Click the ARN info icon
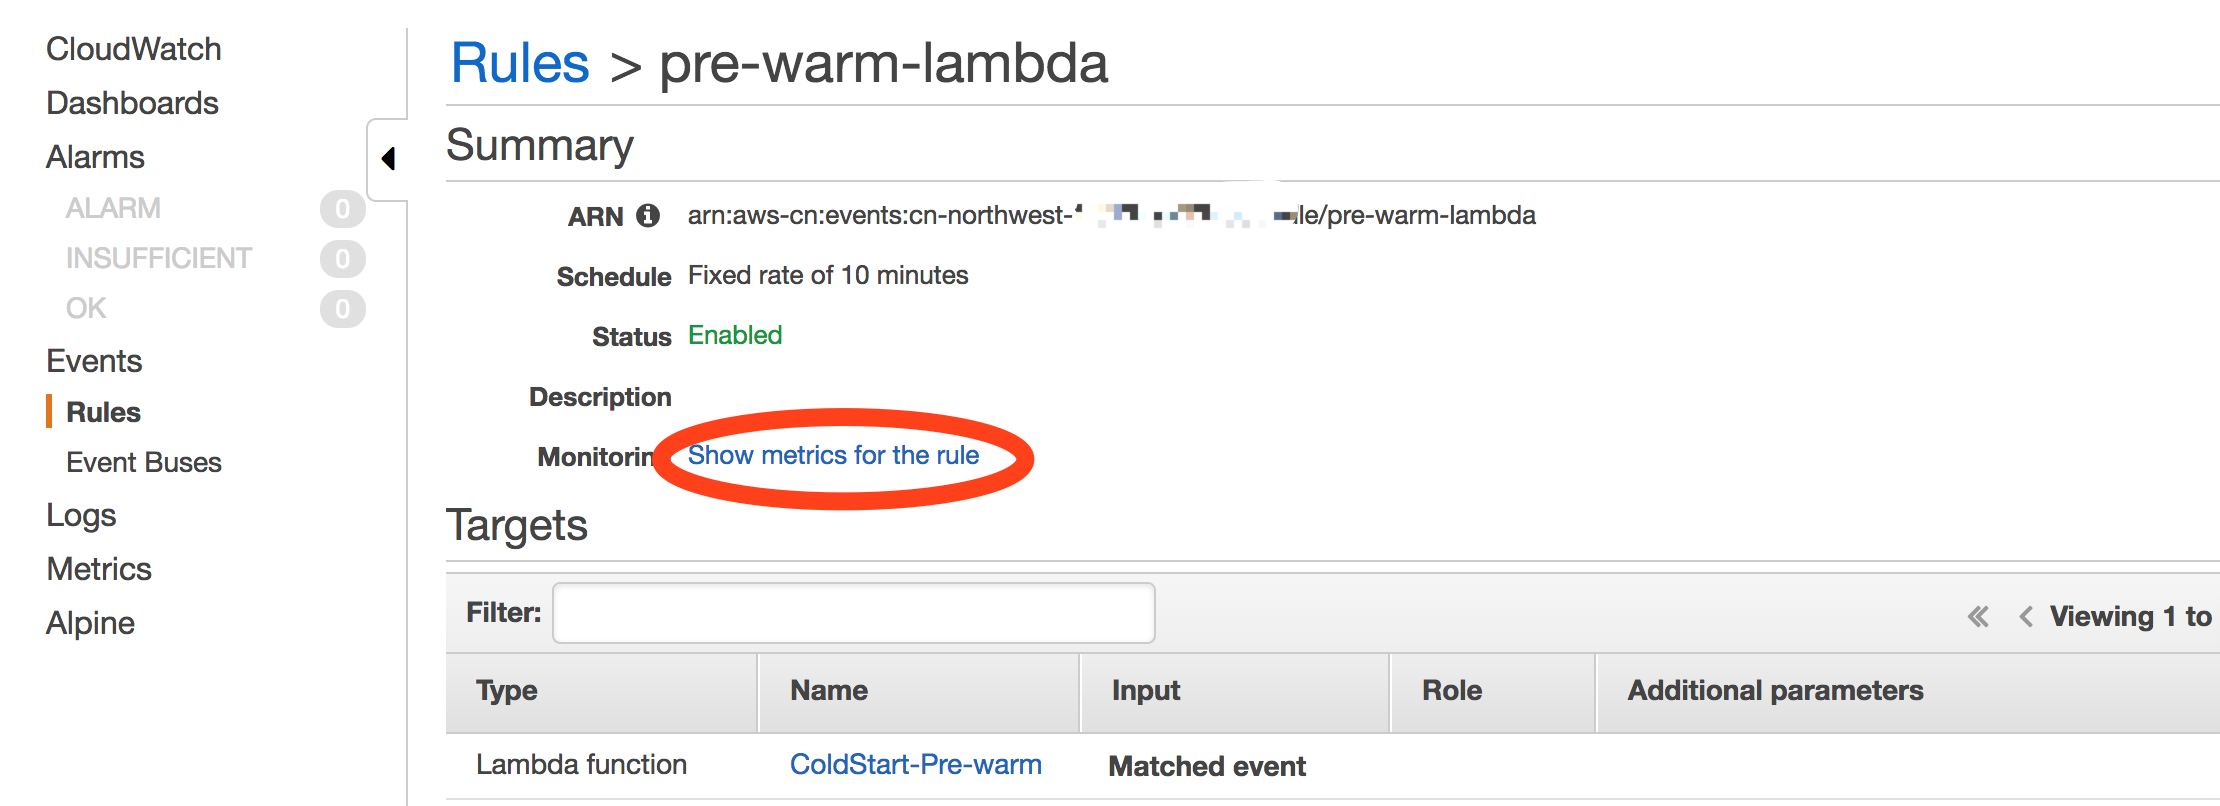 [648, 215]
